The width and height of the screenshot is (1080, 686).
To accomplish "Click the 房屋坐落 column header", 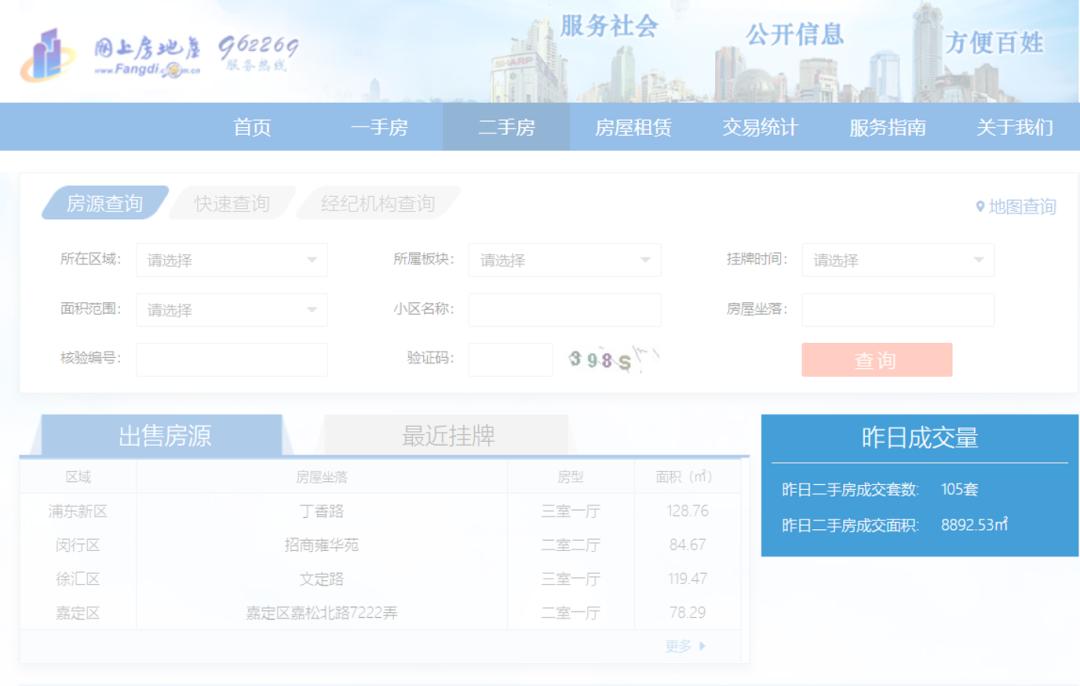I will click(322, 477).
